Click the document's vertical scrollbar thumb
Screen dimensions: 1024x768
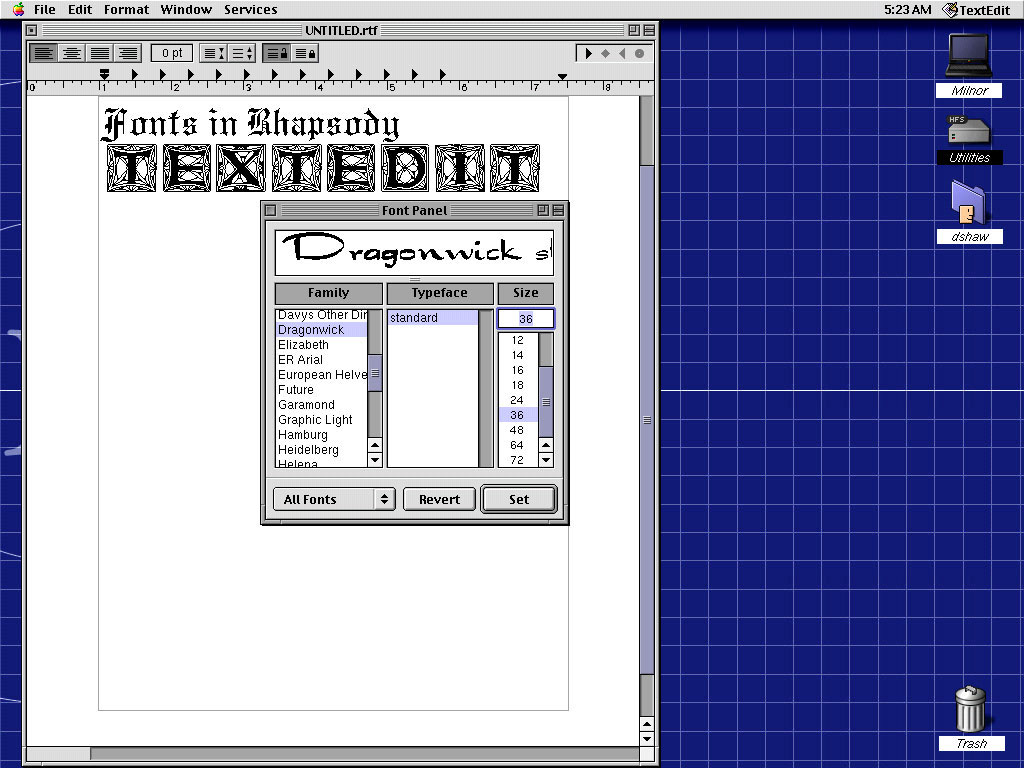coord(647,420)
